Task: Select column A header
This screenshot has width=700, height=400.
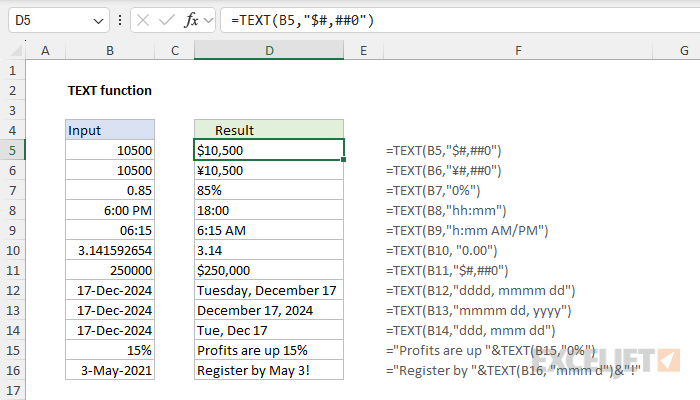Action: pos(45,50)
